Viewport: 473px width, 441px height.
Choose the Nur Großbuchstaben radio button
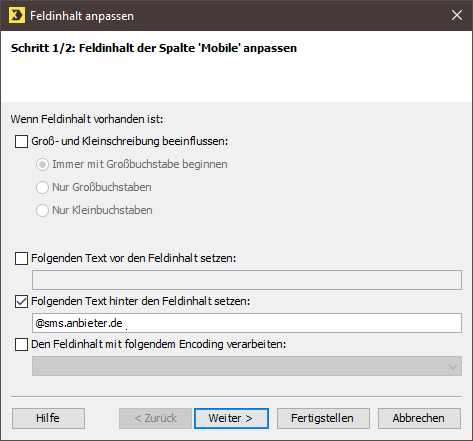pyautogui.click(x=42, y=187)
